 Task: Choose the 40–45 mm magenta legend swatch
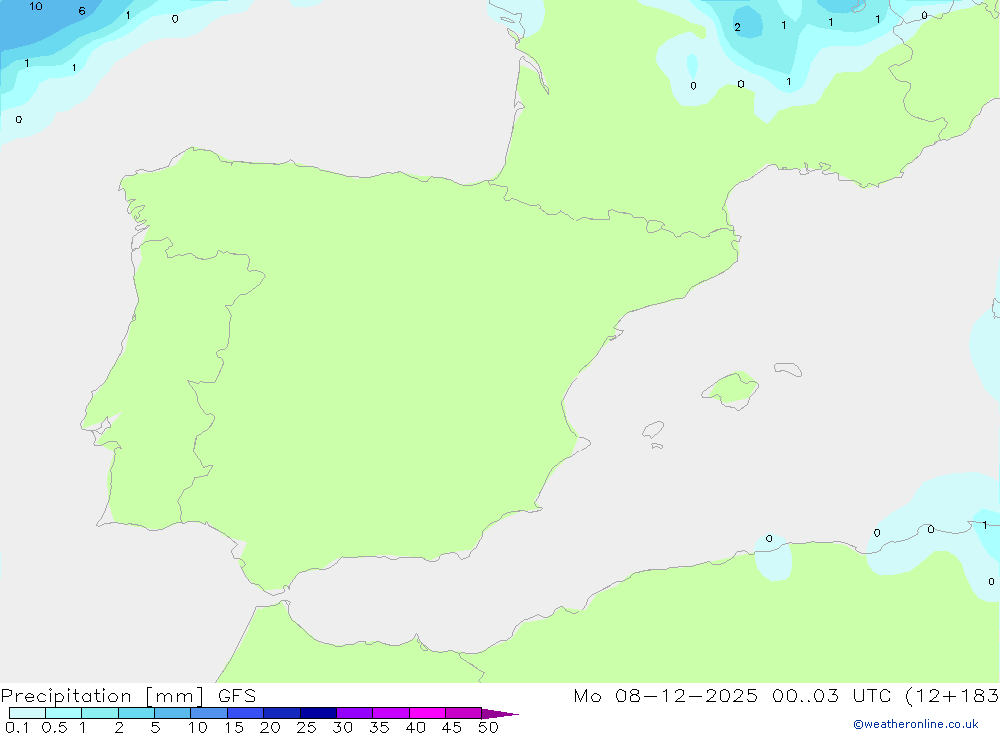pyautogui.click(x=427, y=713)
